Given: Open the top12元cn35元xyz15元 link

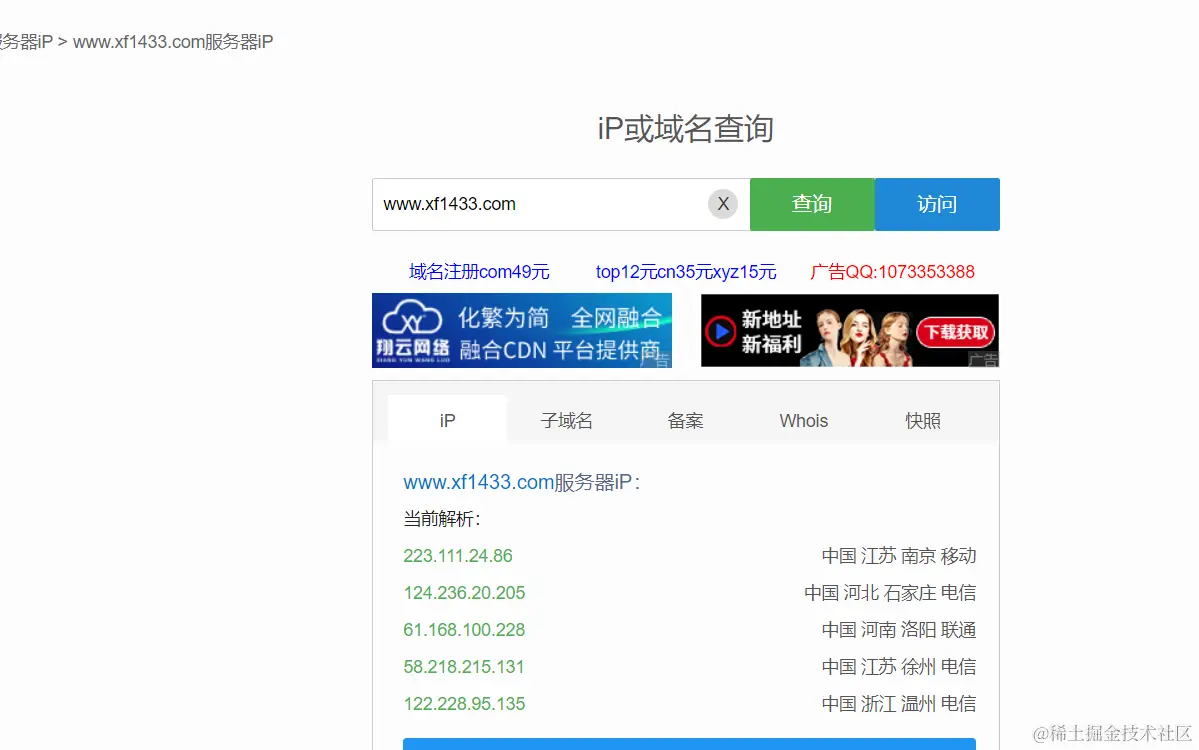Looking at the screenshot, I should tap(686, 271).
